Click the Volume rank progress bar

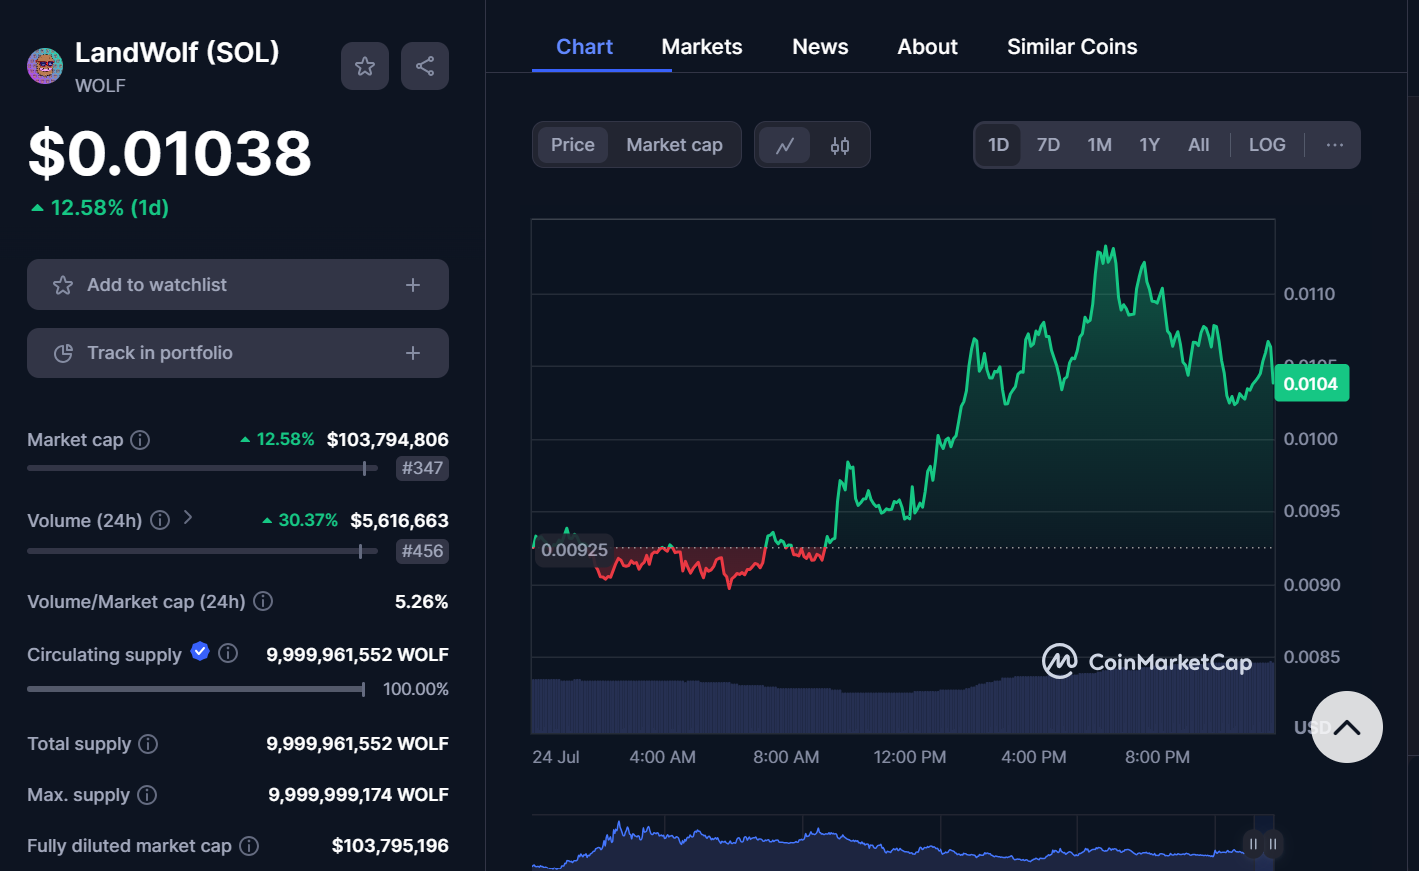pos(202,551)
